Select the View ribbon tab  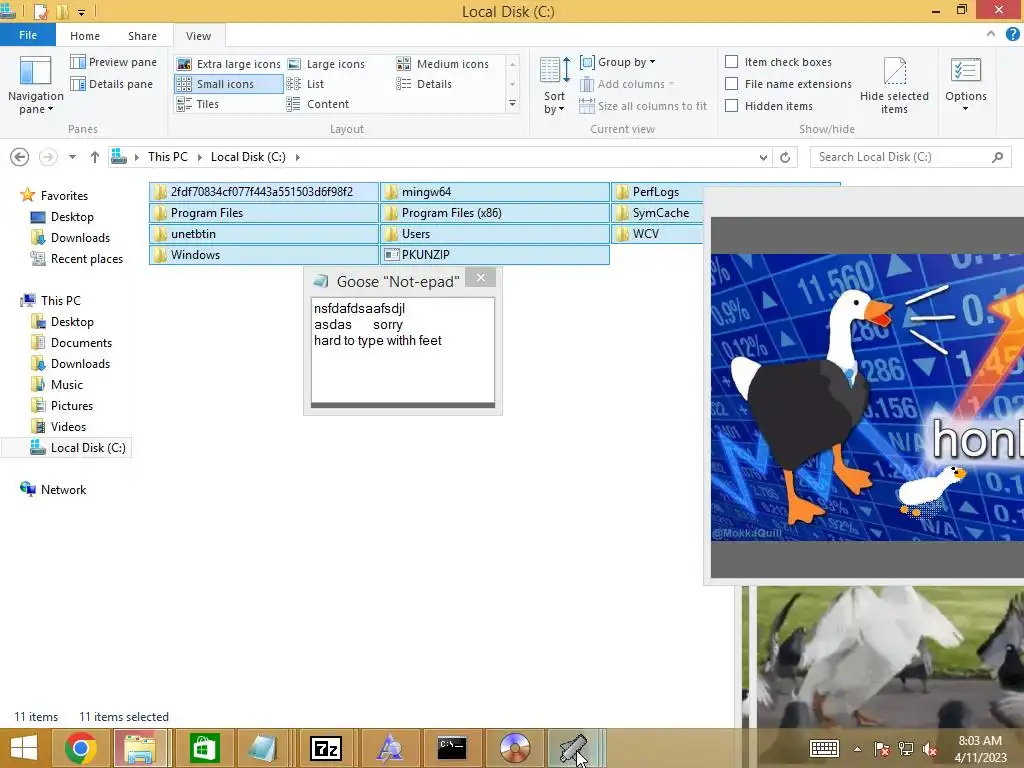(x=199, y=36)
